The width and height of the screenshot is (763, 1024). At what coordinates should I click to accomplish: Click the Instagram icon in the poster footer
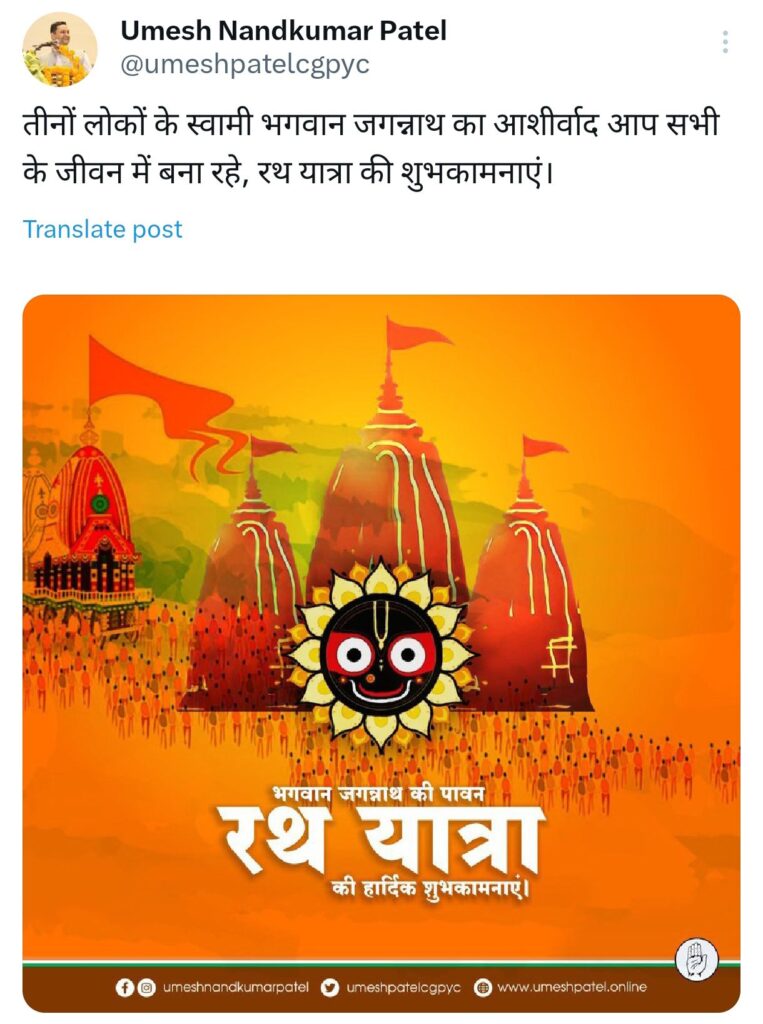coord(146,987)
